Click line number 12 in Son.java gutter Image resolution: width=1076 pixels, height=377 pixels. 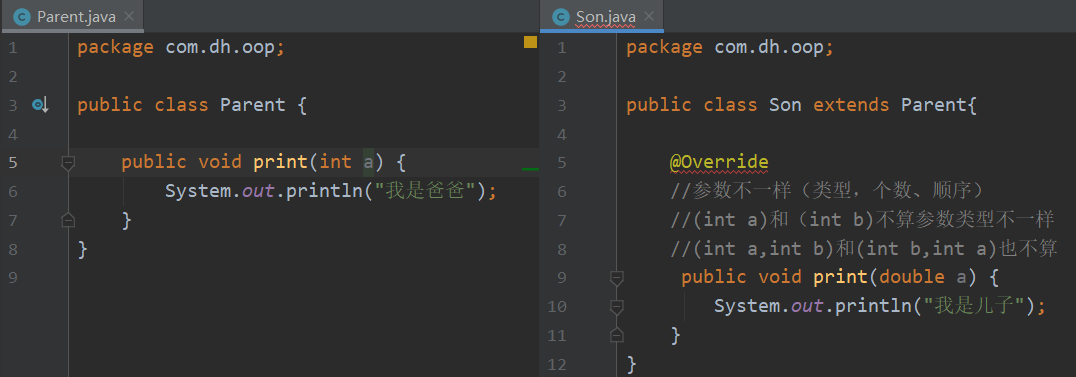(558, 364)
